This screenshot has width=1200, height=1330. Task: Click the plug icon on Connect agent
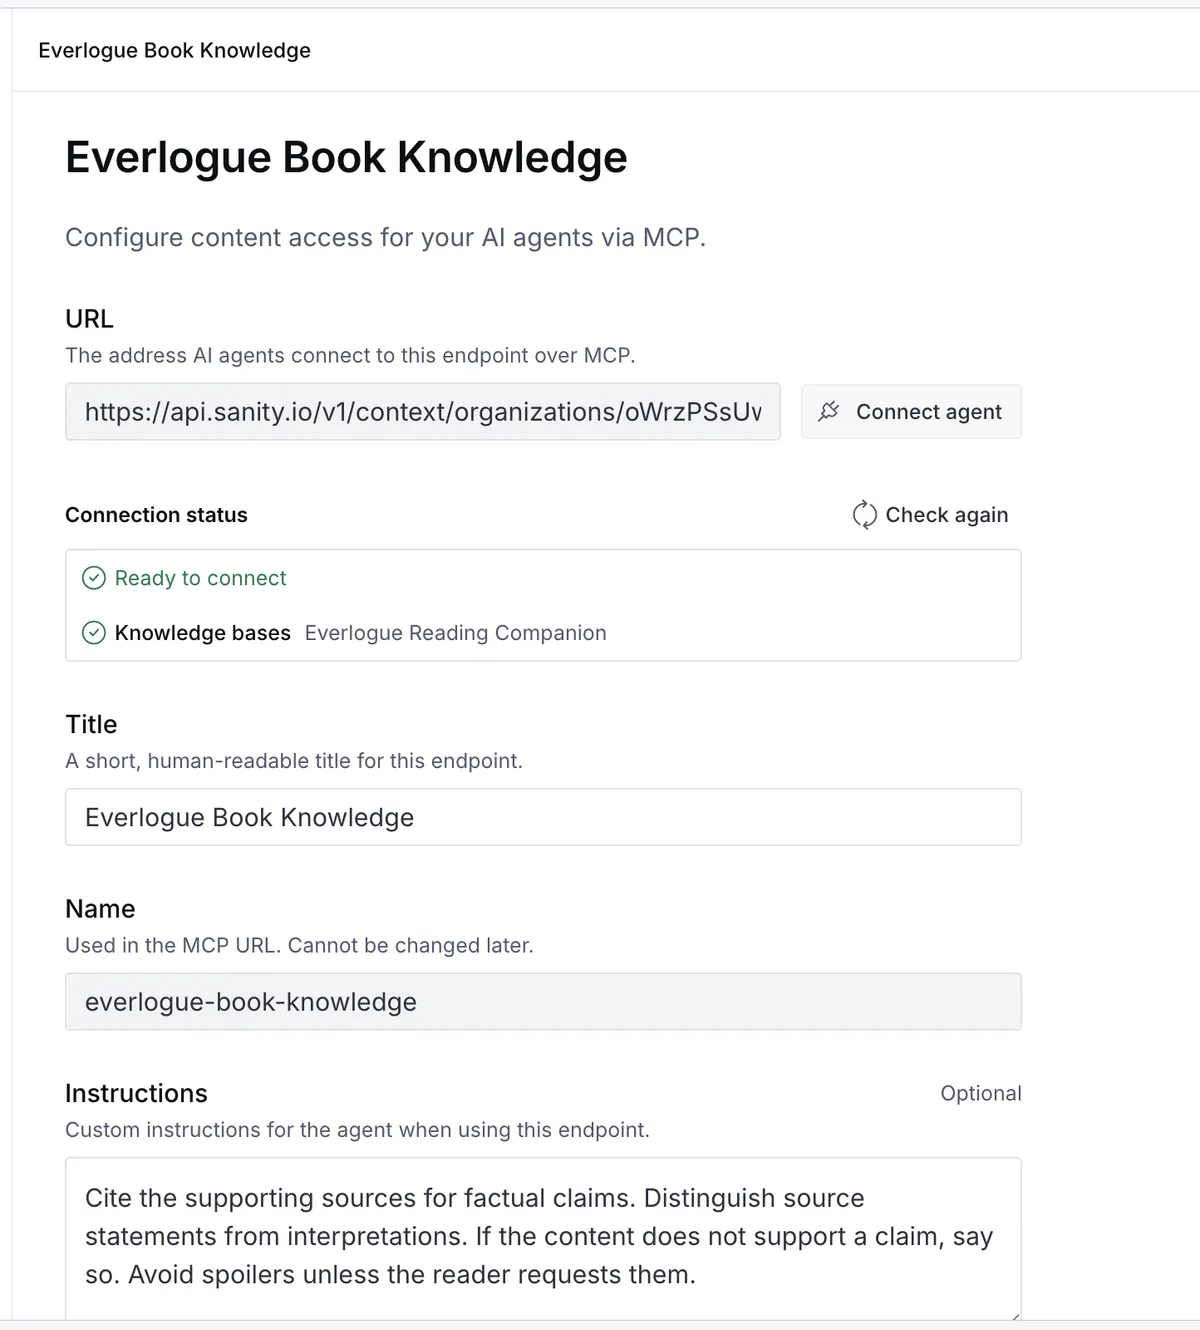pyautogui.click(x=829, y=411)
